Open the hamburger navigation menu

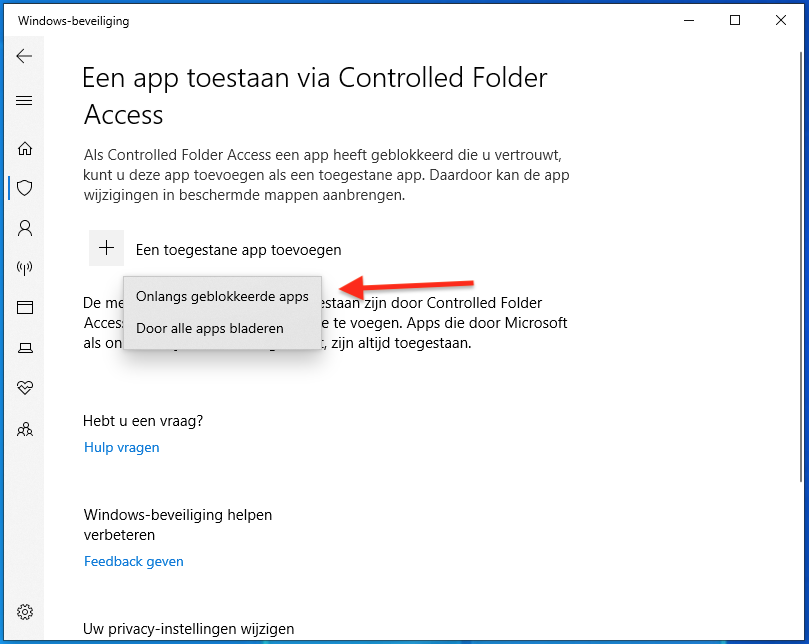[25, 100]
